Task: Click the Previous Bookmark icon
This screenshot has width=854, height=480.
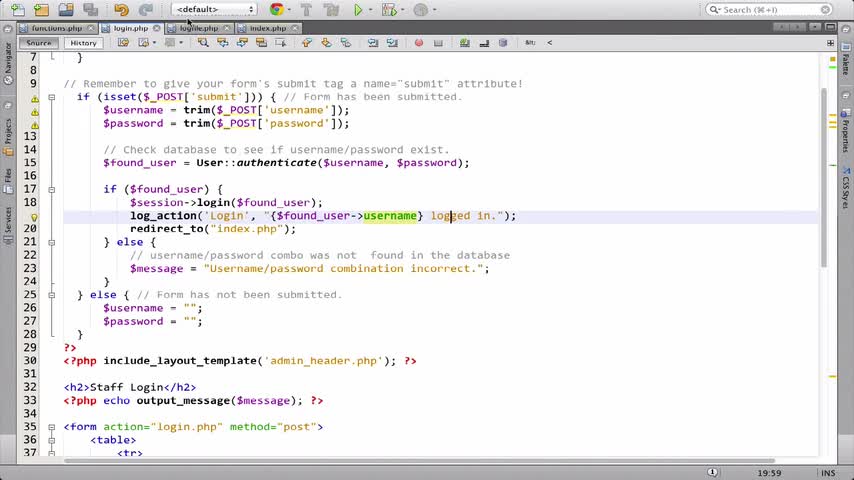Action: point(307,42)
